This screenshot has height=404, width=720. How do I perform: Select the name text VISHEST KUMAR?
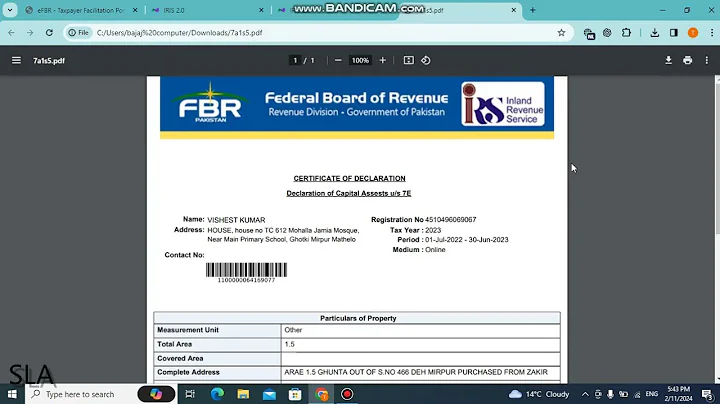coord(236,220)
